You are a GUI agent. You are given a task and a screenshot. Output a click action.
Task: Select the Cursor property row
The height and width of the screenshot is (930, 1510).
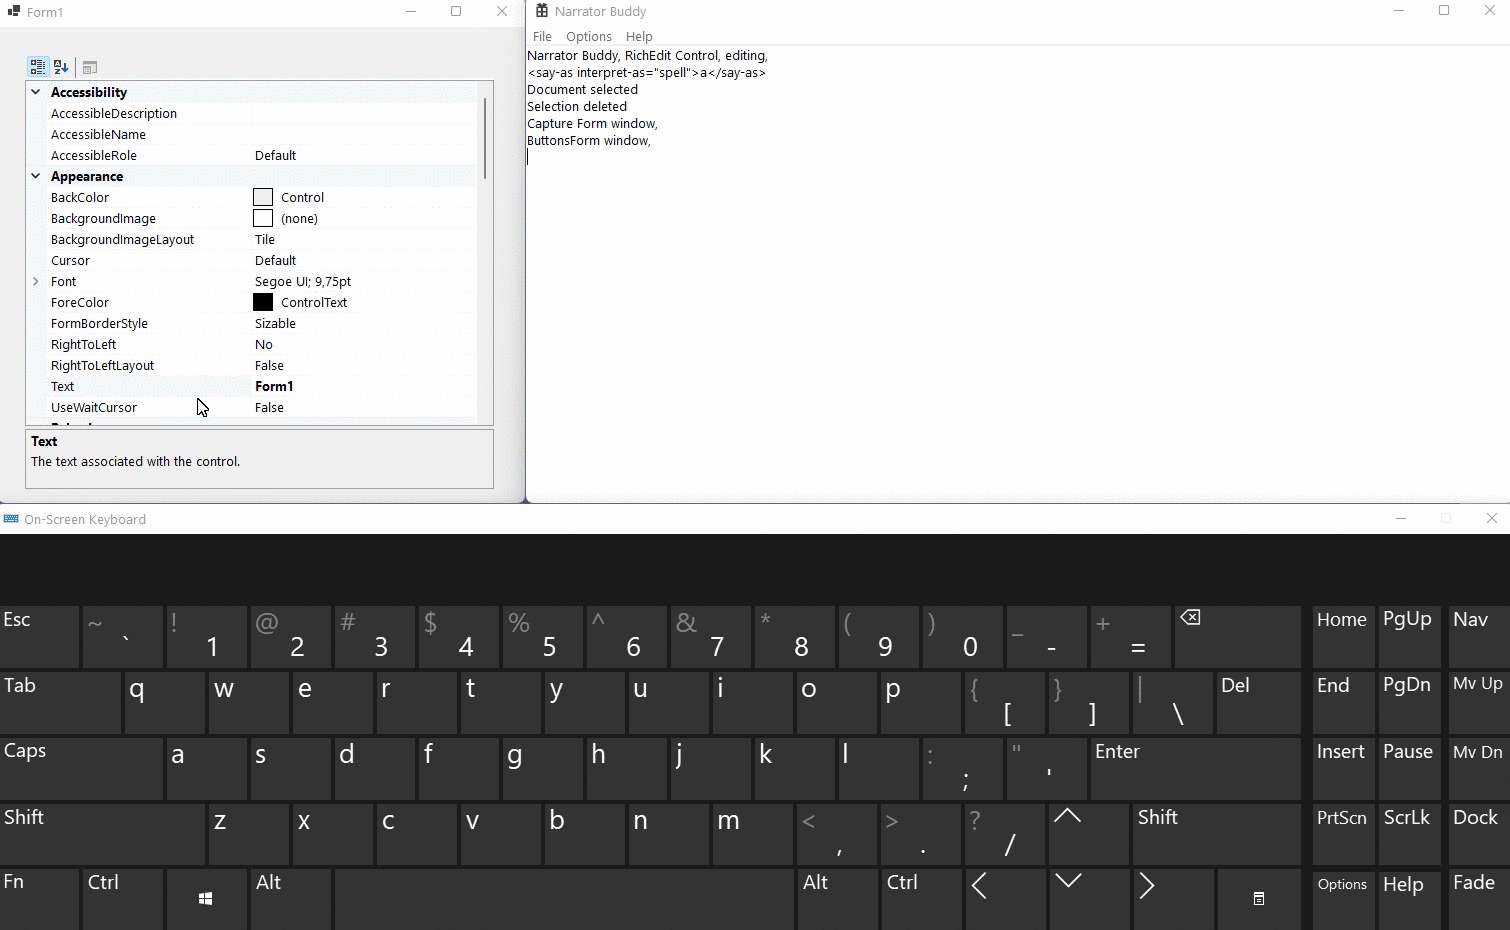click(x=252, y=260)
